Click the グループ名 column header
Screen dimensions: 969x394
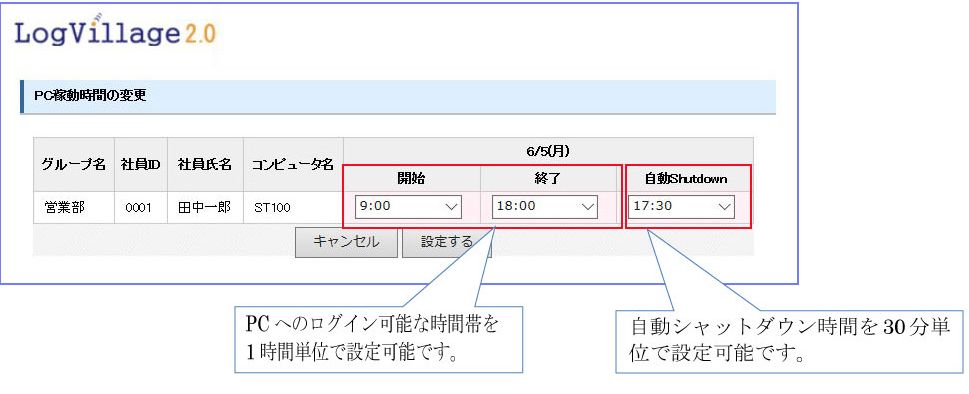pyautogui.click(x=74, y=165)
